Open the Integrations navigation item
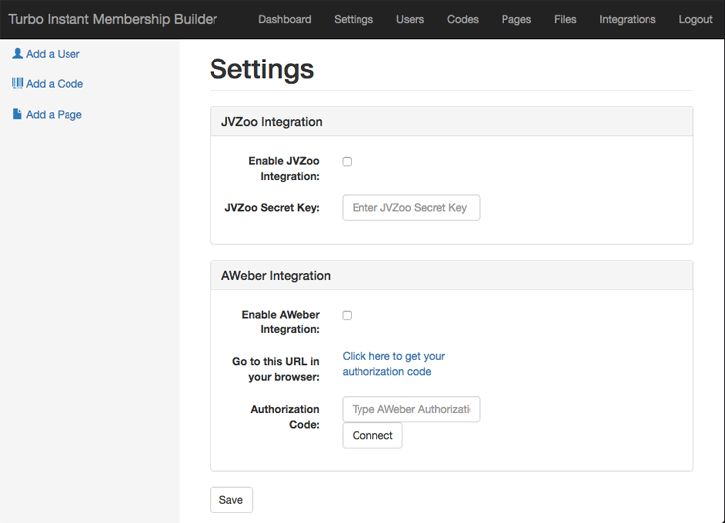Viewport: 725px width, 523px height. click(x=627, y=19)
